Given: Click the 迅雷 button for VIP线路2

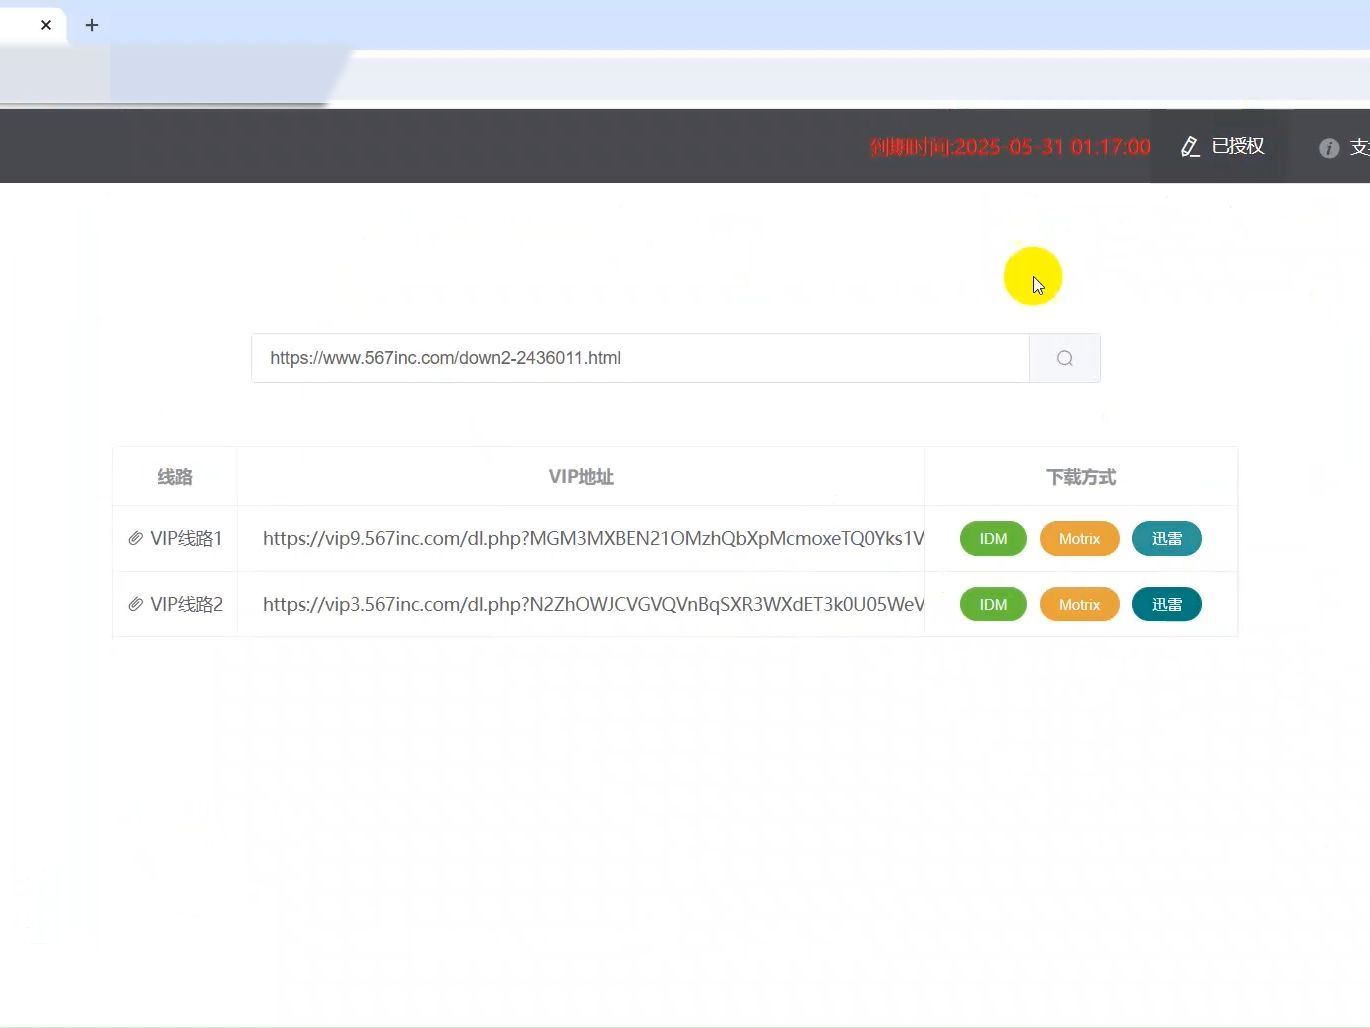Looking at the screenshot, I should [x=1166, y=604].
